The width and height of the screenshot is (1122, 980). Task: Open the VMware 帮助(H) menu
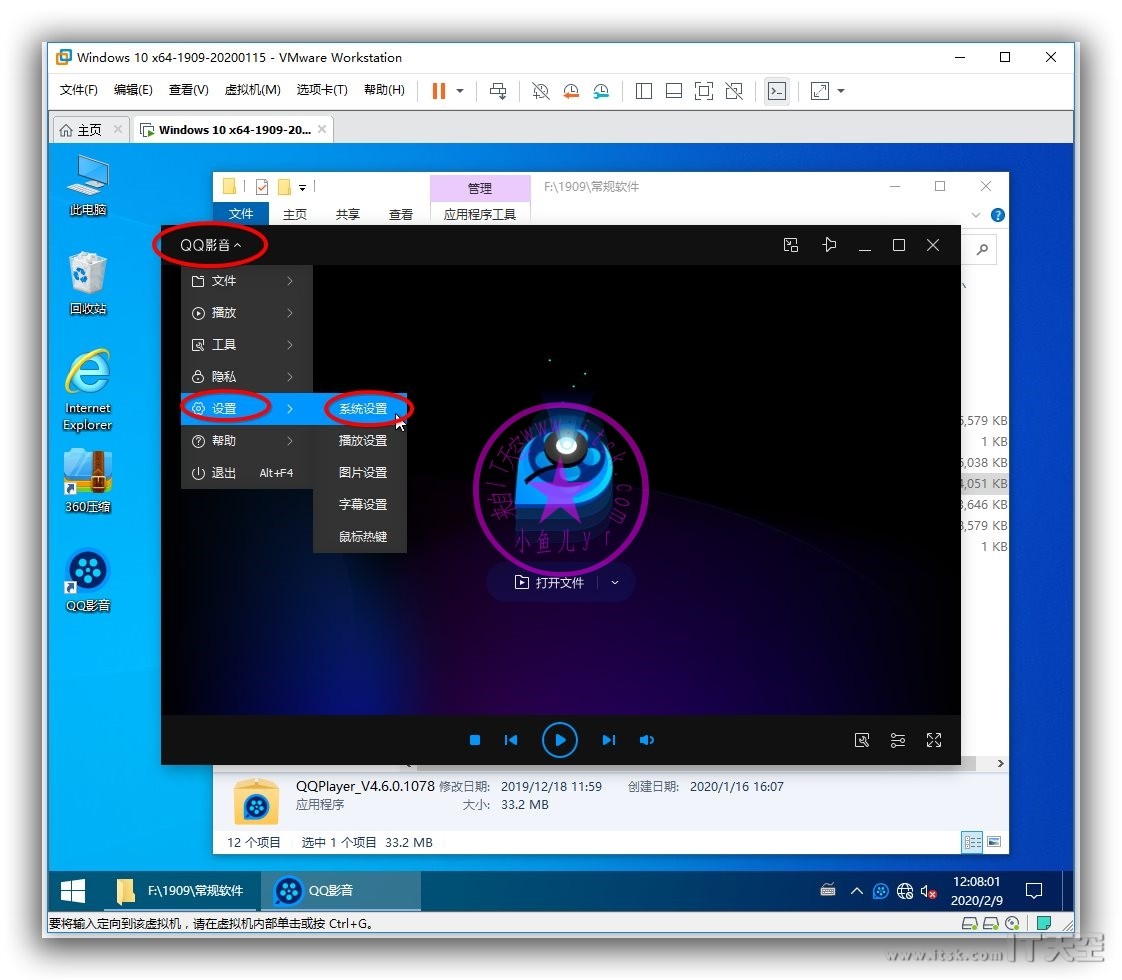[x=384, y=89]
